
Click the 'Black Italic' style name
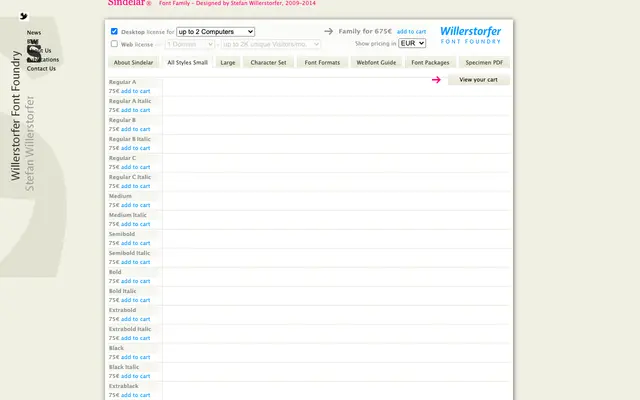(x=124, y=367)
